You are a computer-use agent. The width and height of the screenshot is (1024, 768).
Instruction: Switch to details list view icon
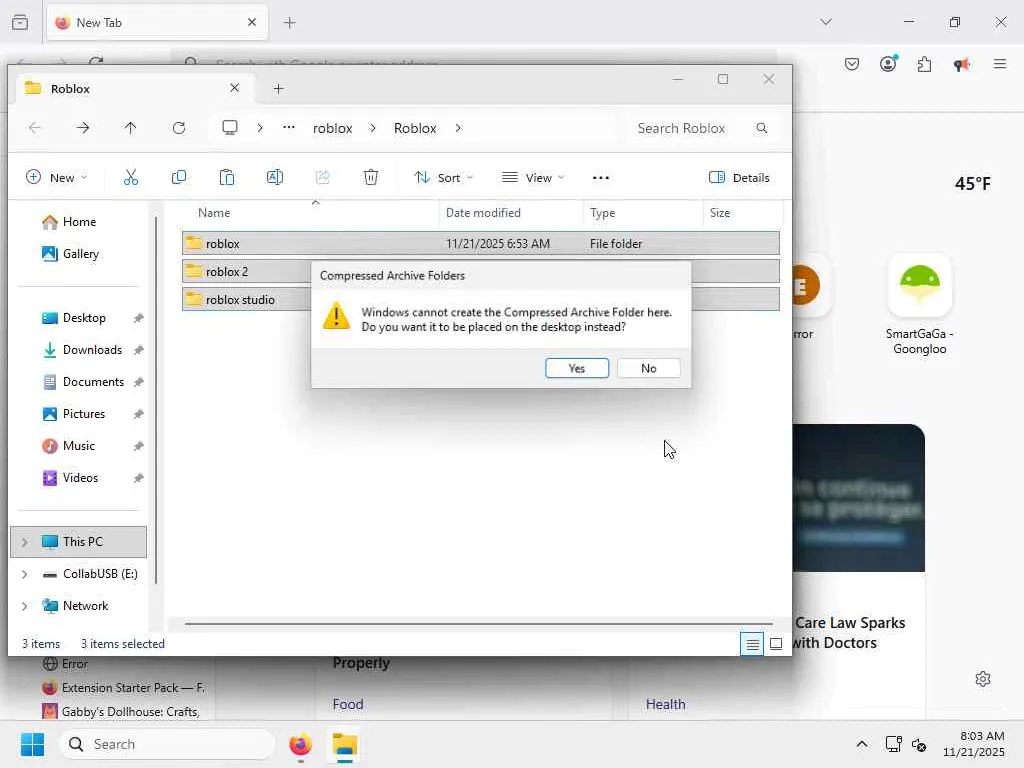(752, 645)
